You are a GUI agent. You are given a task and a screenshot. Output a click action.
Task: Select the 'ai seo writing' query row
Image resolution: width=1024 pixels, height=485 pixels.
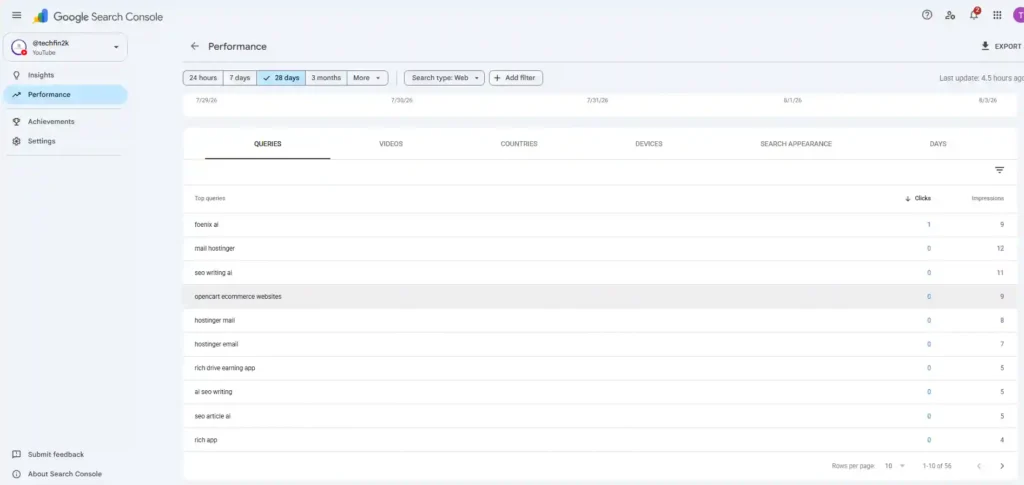click(x=600, y=392)
